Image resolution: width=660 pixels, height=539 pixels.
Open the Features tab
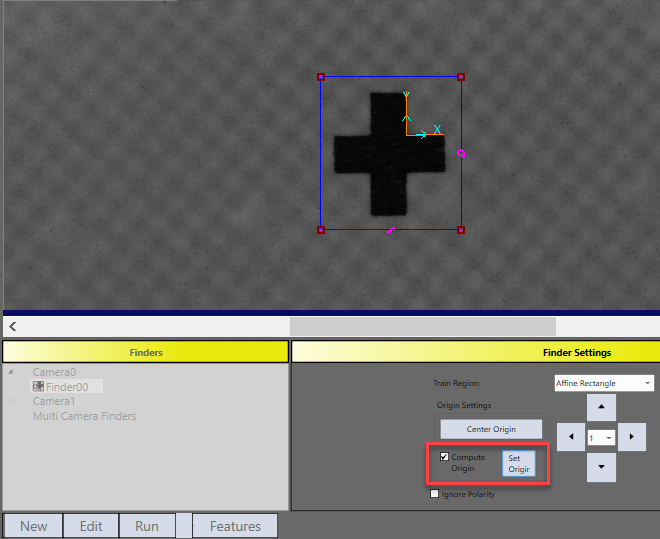[x=235, y=526]
